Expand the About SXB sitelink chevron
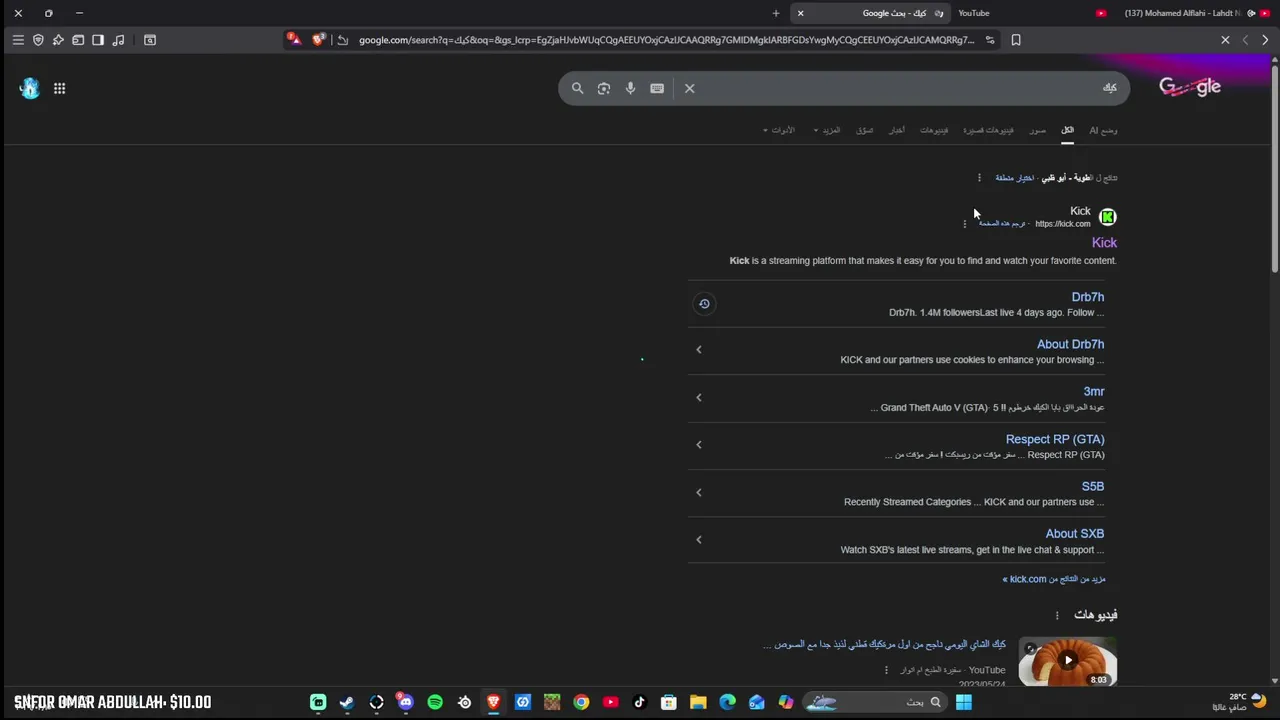1280x720 pixels. [x=699, y=540]
